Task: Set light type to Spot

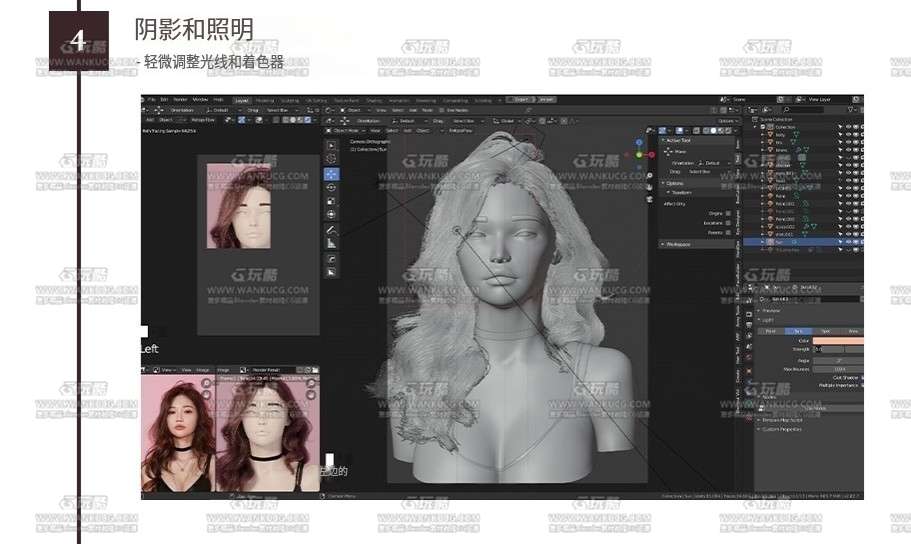Action: pyautogui.click(x=826, y=331)
